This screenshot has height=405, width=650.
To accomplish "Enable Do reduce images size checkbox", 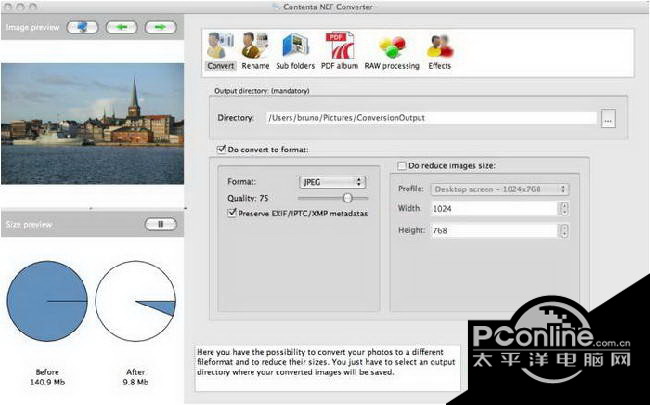I will pos(402,166).
